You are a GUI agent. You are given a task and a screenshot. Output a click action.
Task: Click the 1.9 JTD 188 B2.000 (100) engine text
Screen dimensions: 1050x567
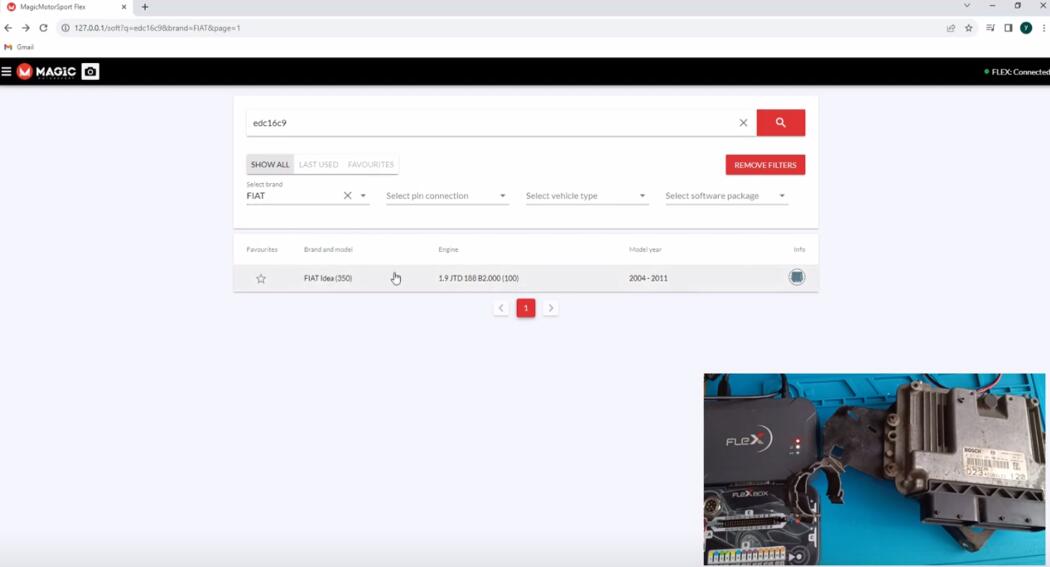click(x=479, y=278)
